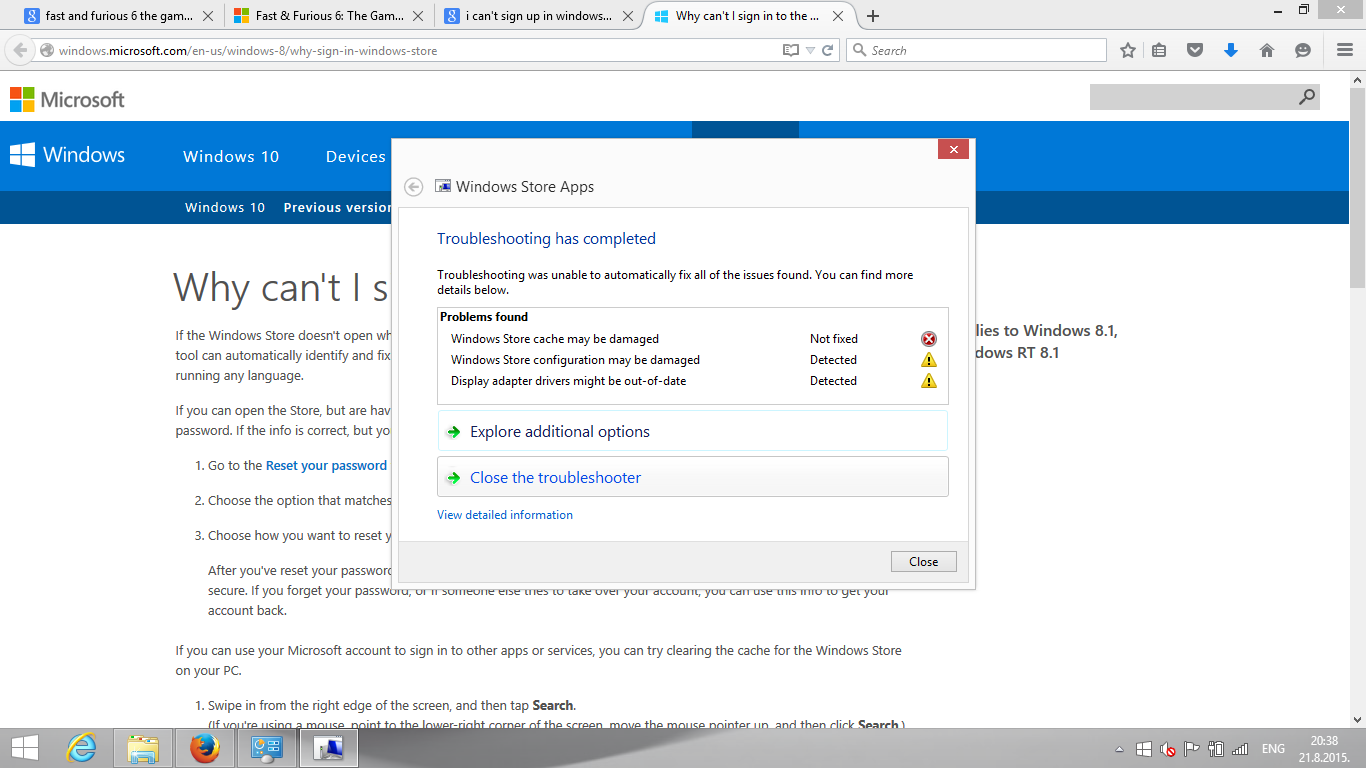Click the battery power tray icon

click(1216, 749)
